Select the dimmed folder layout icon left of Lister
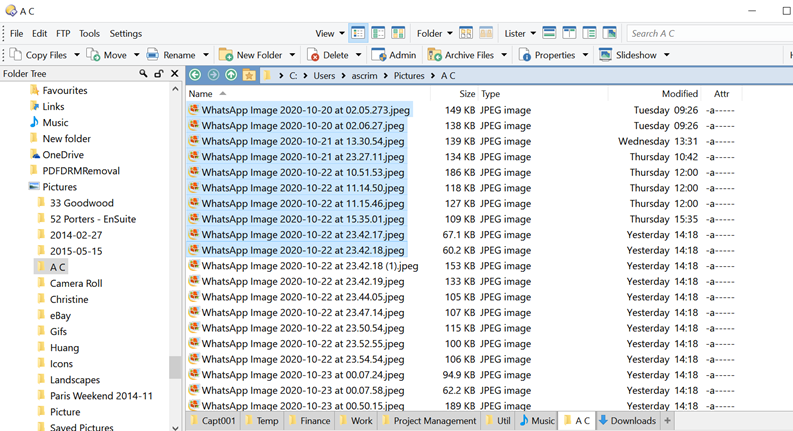793x431 pixels. (x=486, y=33)
